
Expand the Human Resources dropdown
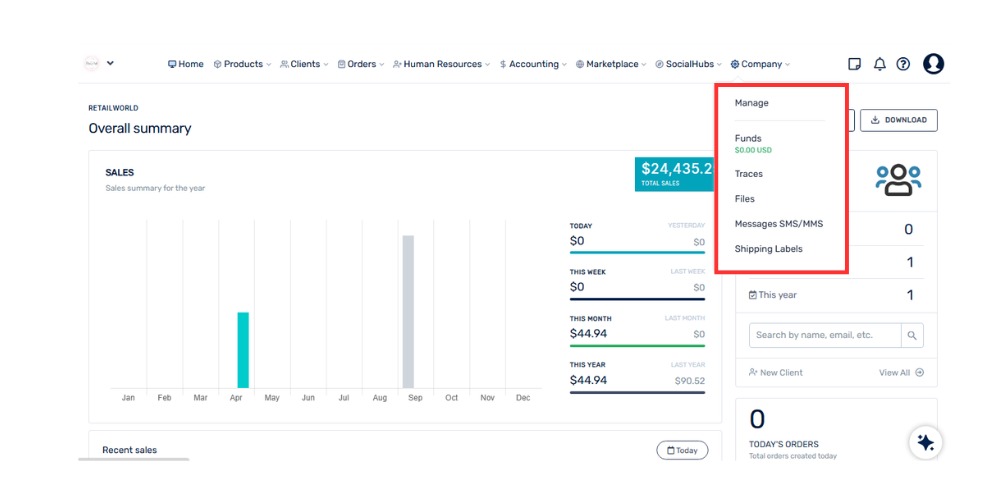[441, 64]
